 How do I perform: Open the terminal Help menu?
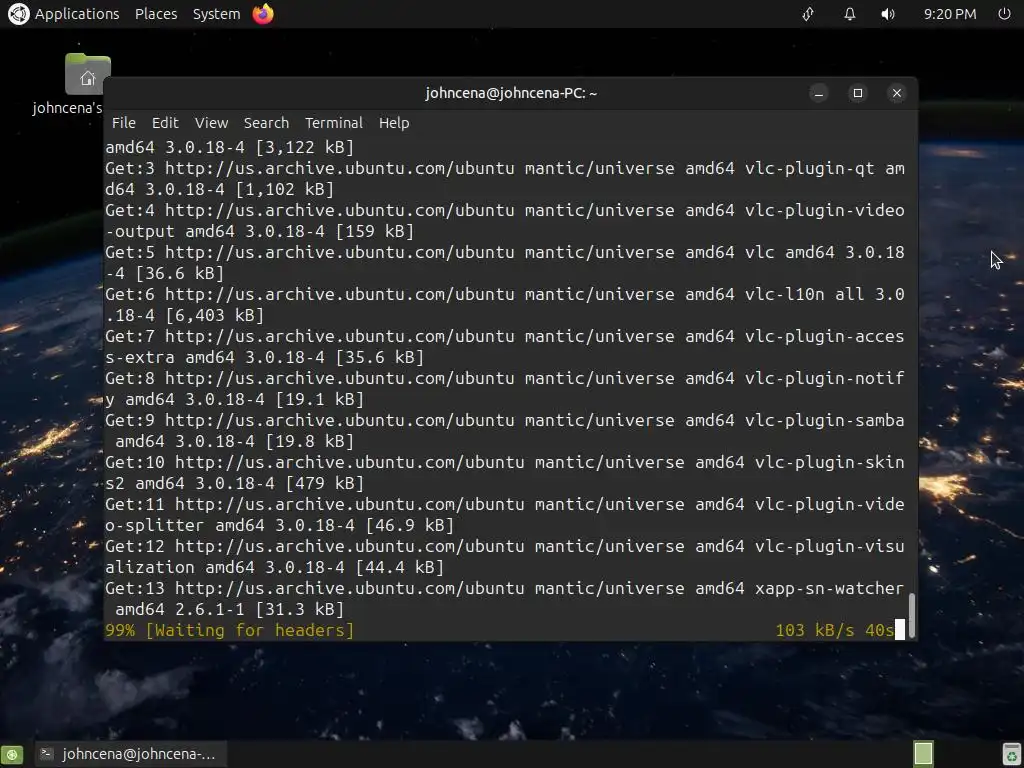(x=394, y=123)
